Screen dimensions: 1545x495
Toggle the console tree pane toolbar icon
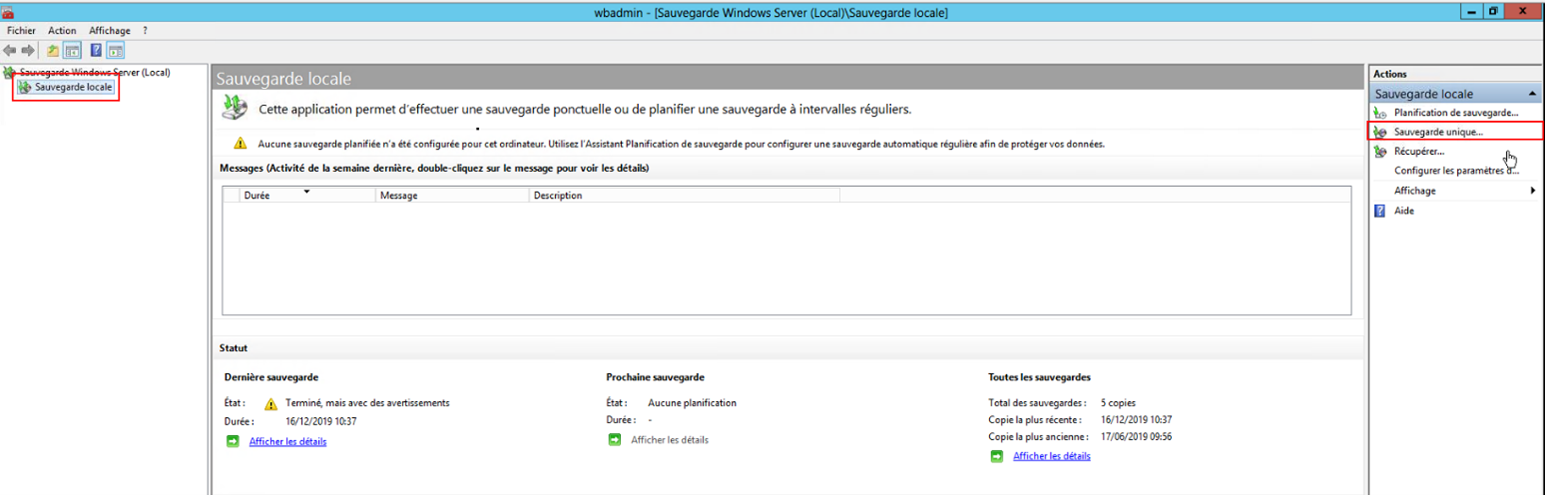coord(72,50)
